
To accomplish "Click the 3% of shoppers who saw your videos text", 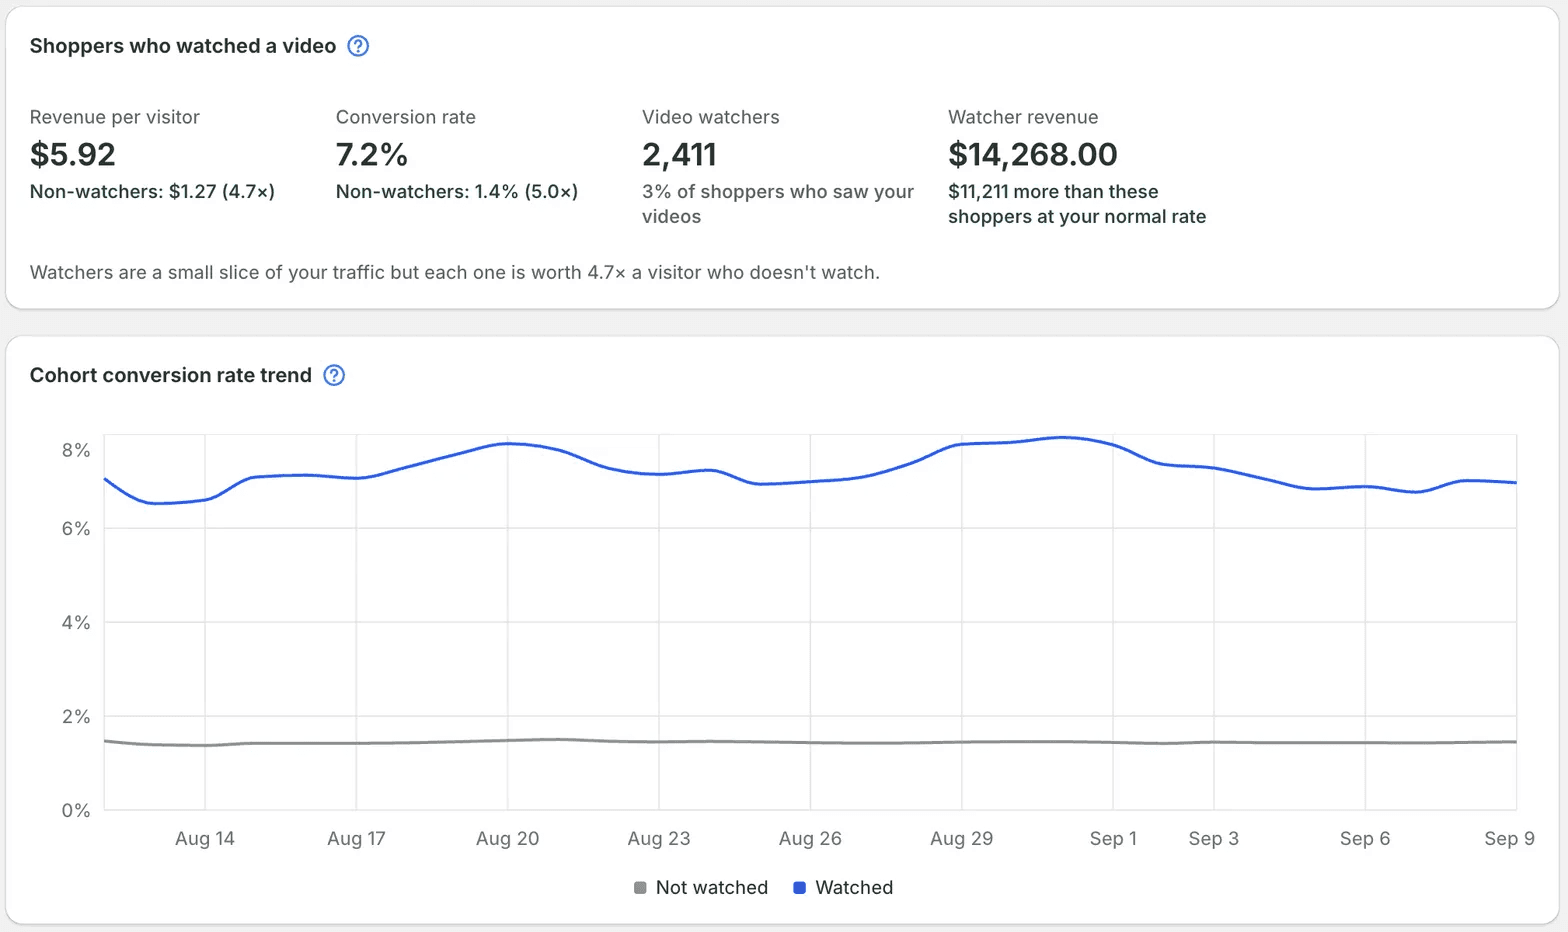I will [778, 204].
